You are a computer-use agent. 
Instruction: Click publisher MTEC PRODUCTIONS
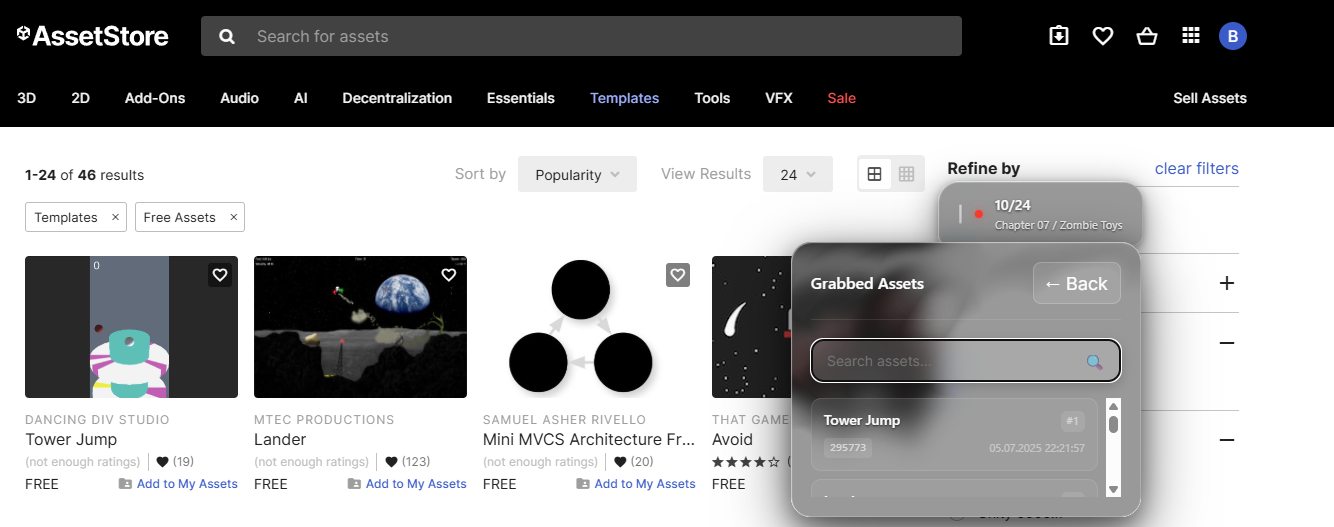pos(324,420)
